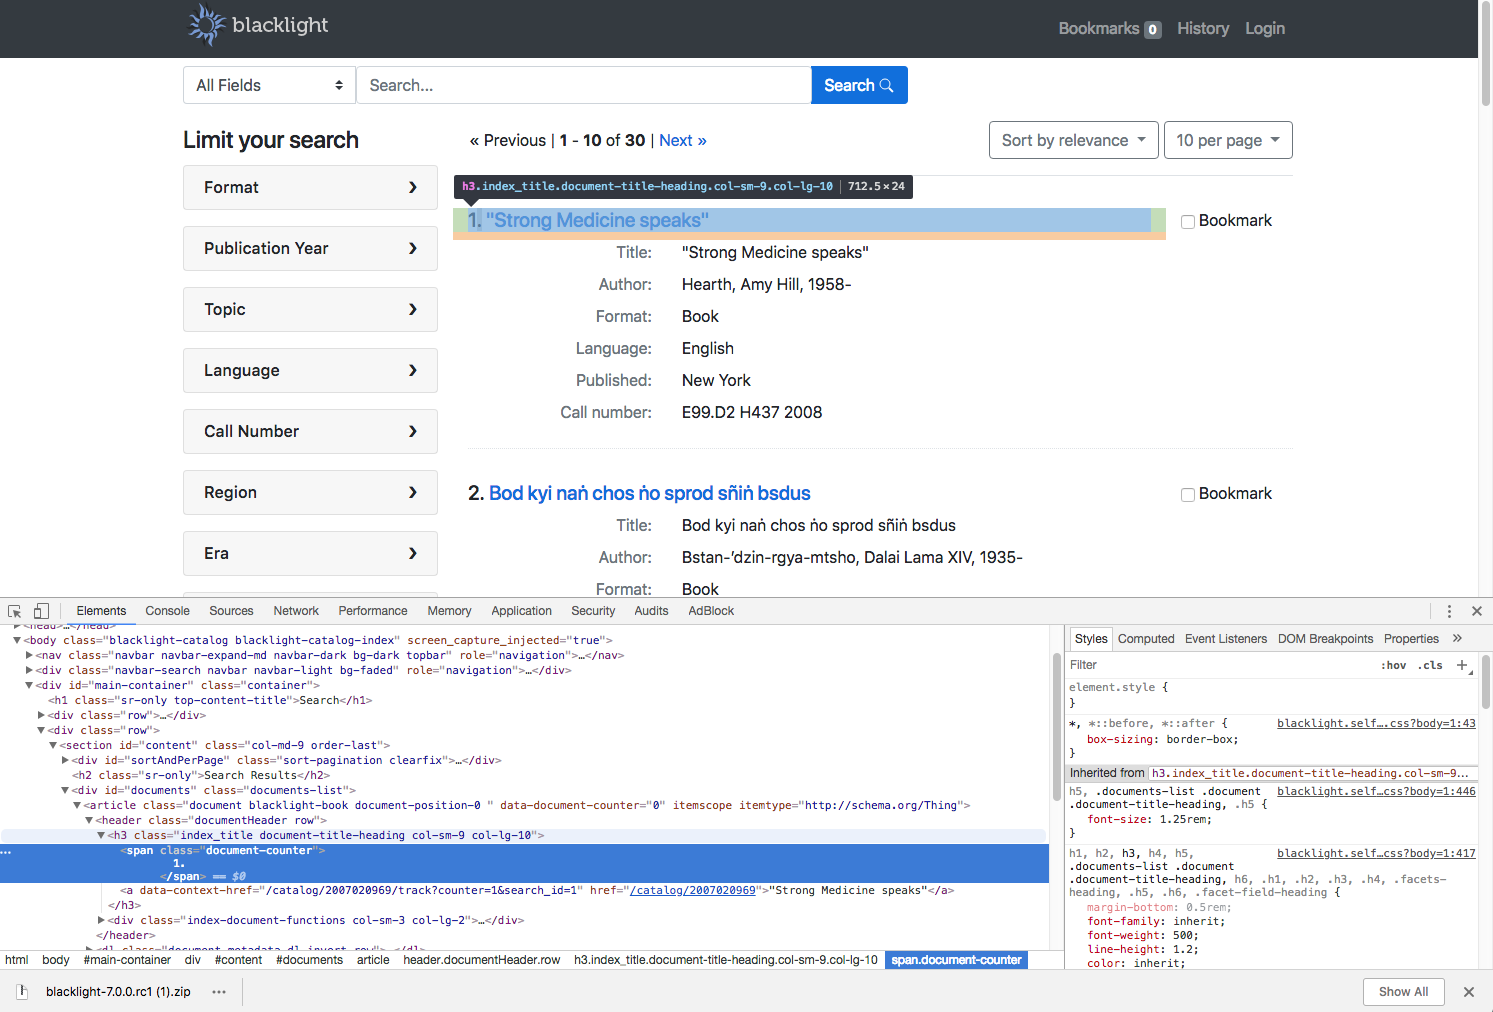Image resolution: width=1493 pixels, height=1012 pixels.
Task: Click the magnifier Search button
Action: click(x=859, y=85)
